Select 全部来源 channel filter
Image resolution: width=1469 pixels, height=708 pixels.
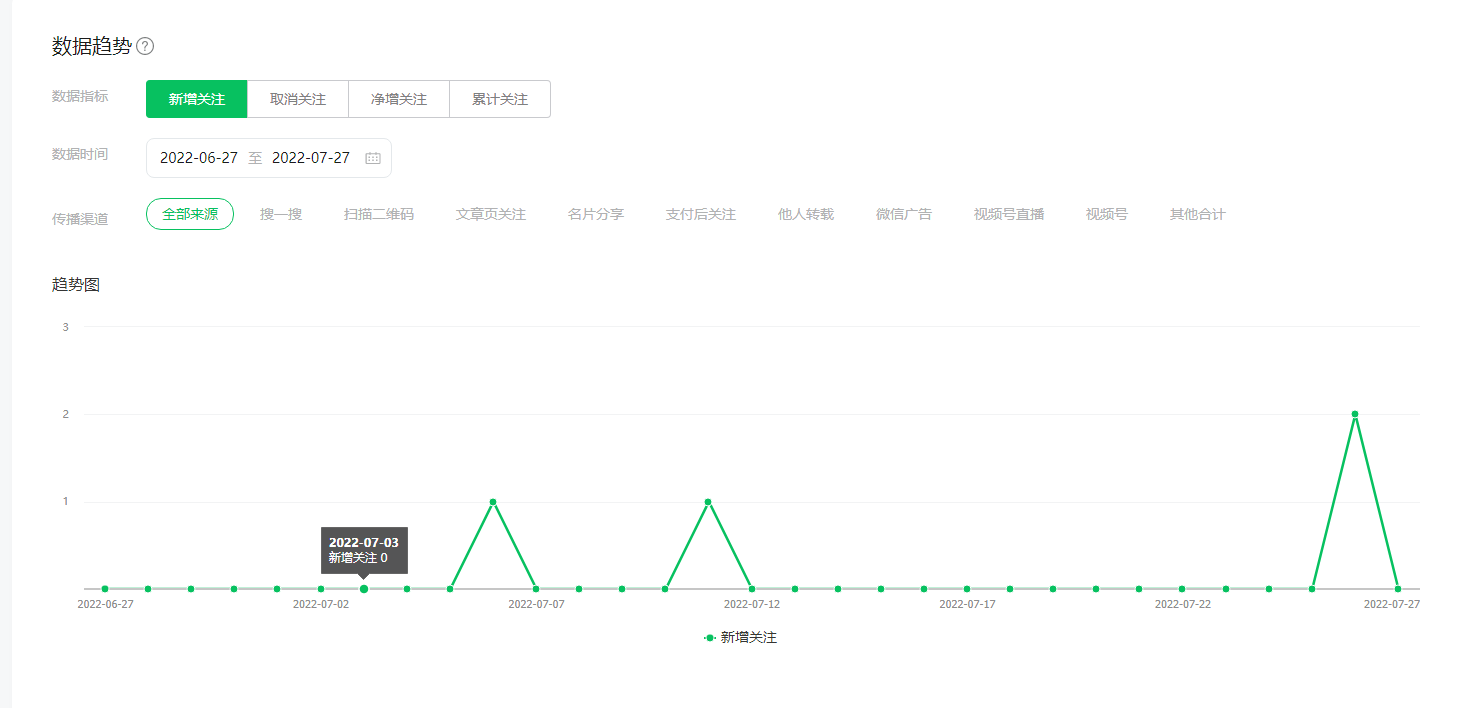(x=190, y=214)
